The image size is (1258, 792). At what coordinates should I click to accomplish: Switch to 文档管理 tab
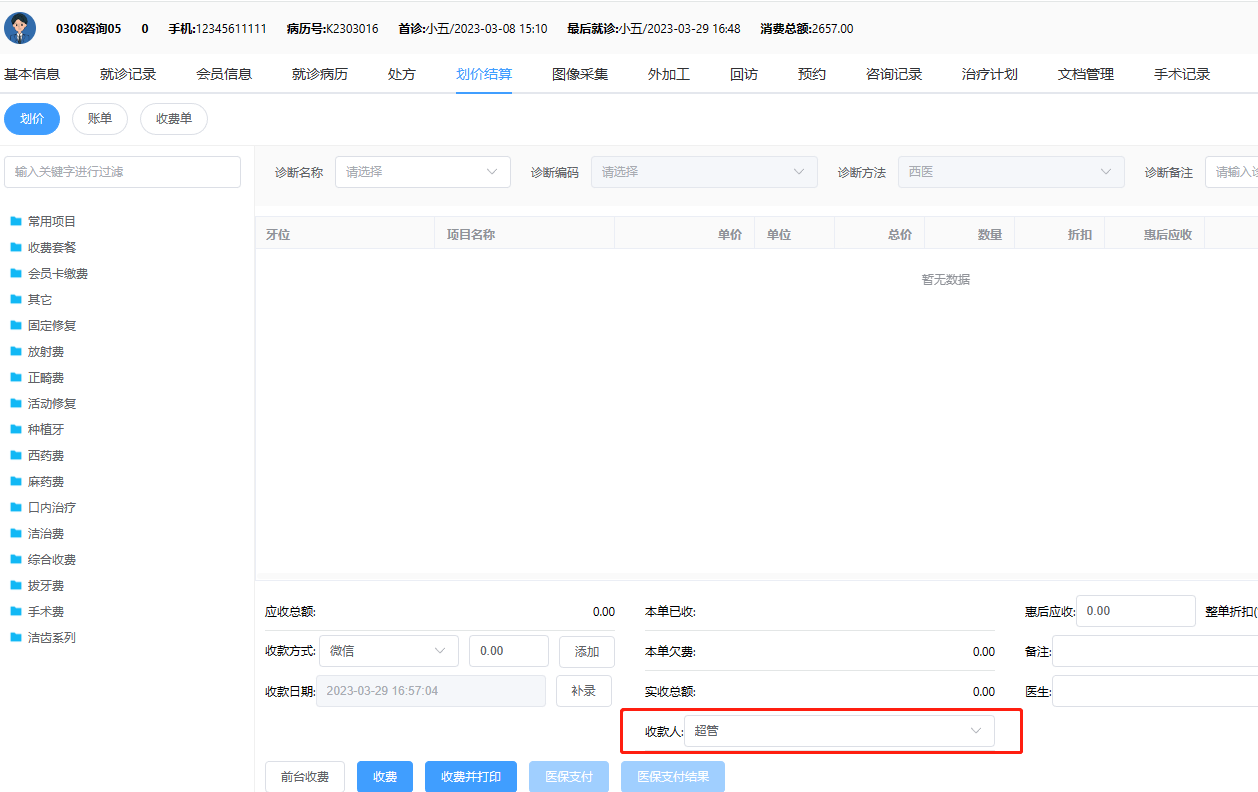[1086, 74]
